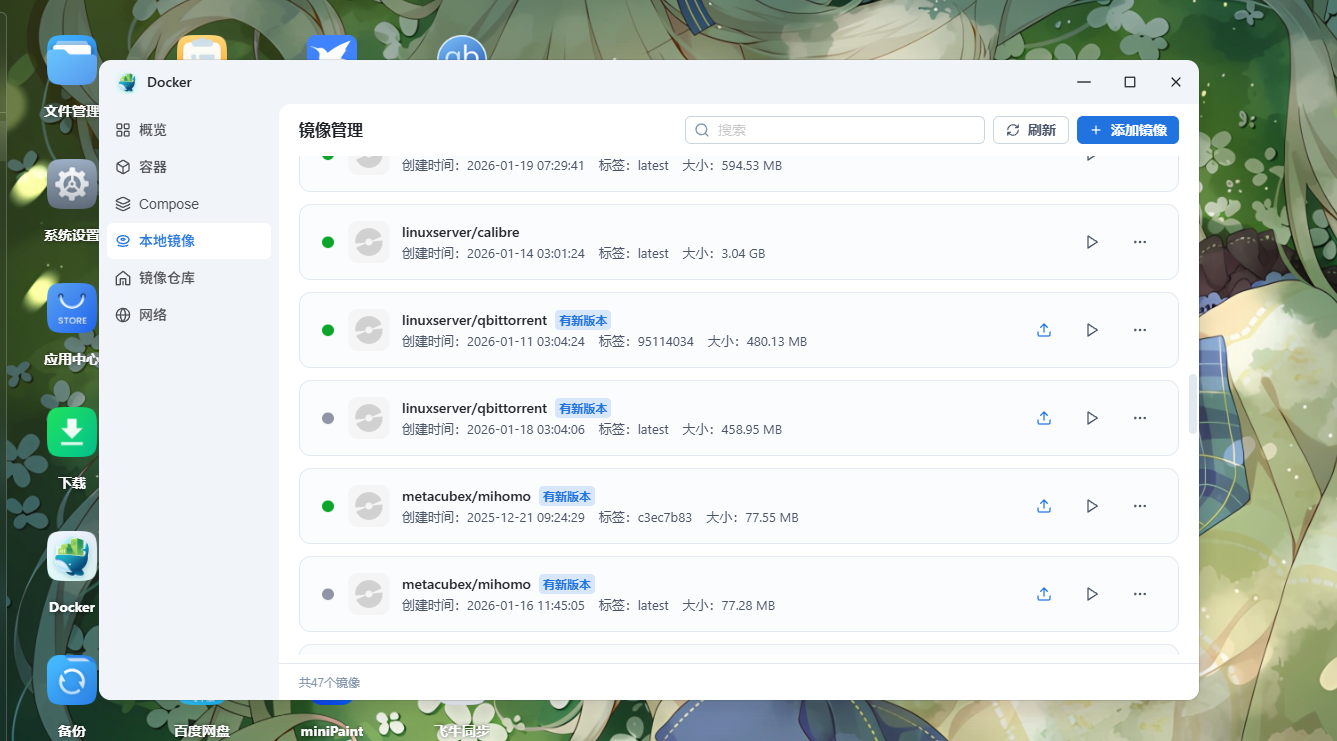Run linuxserver/calibre using its play icon
This screenshot has width=1337, height=741.
(1091, 241)
